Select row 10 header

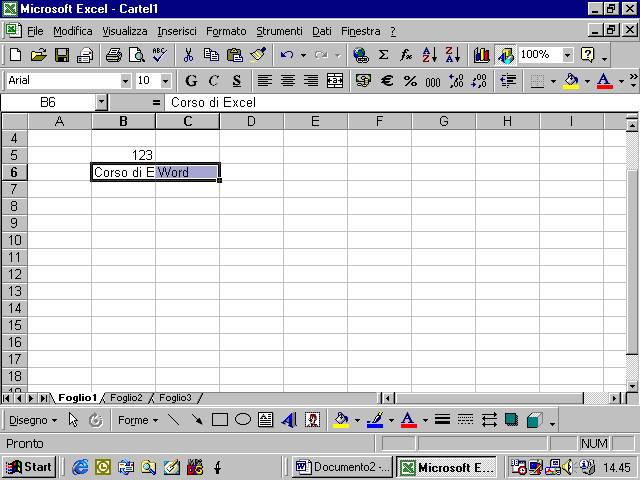14,240
